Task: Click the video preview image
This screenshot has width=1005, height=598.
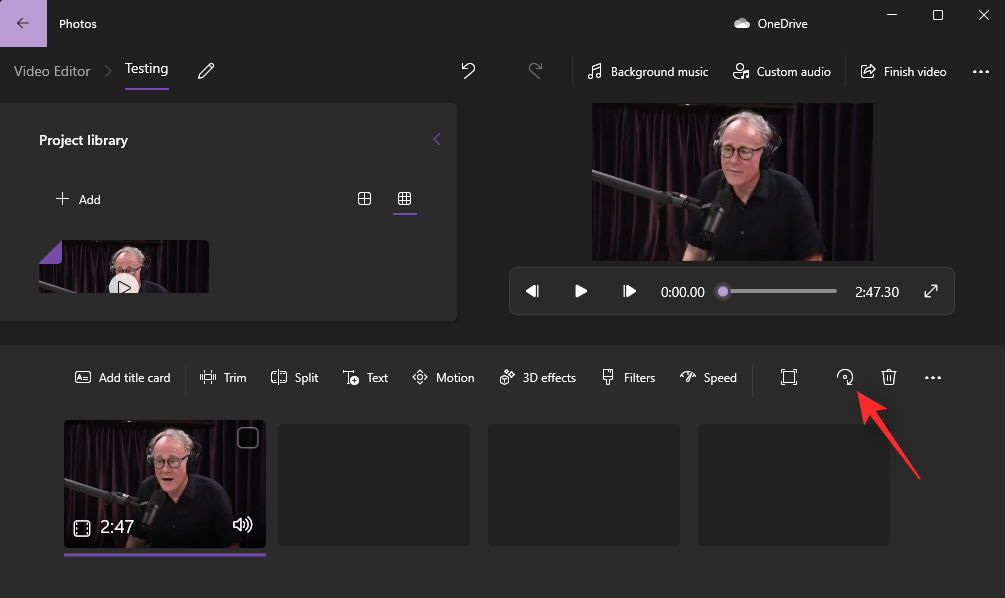Action: (x=732, y=182)
